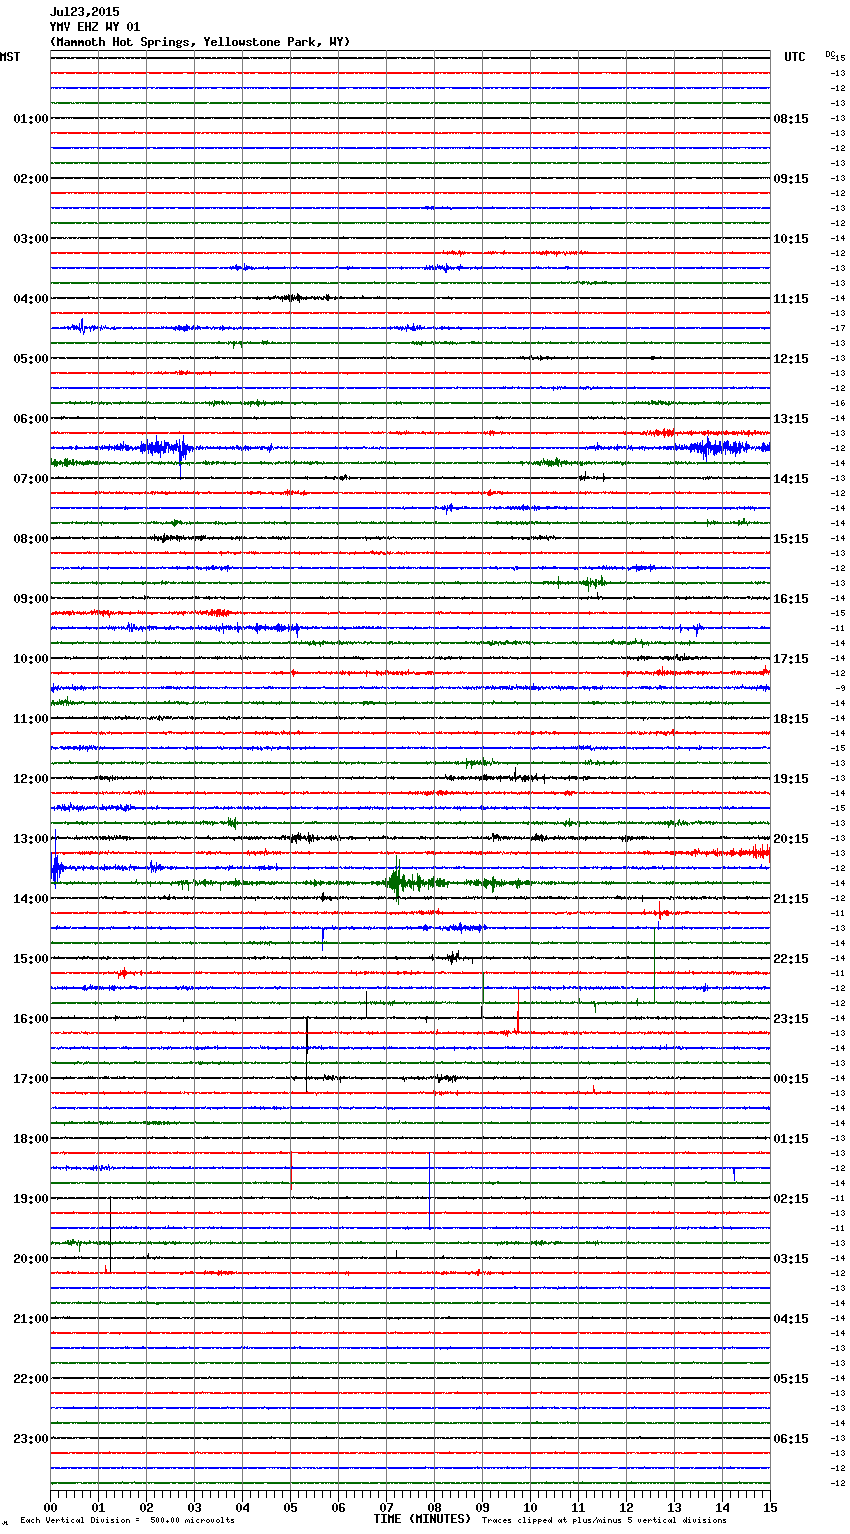Select the 22:00 MST hour label

[x=31, y=1379]
